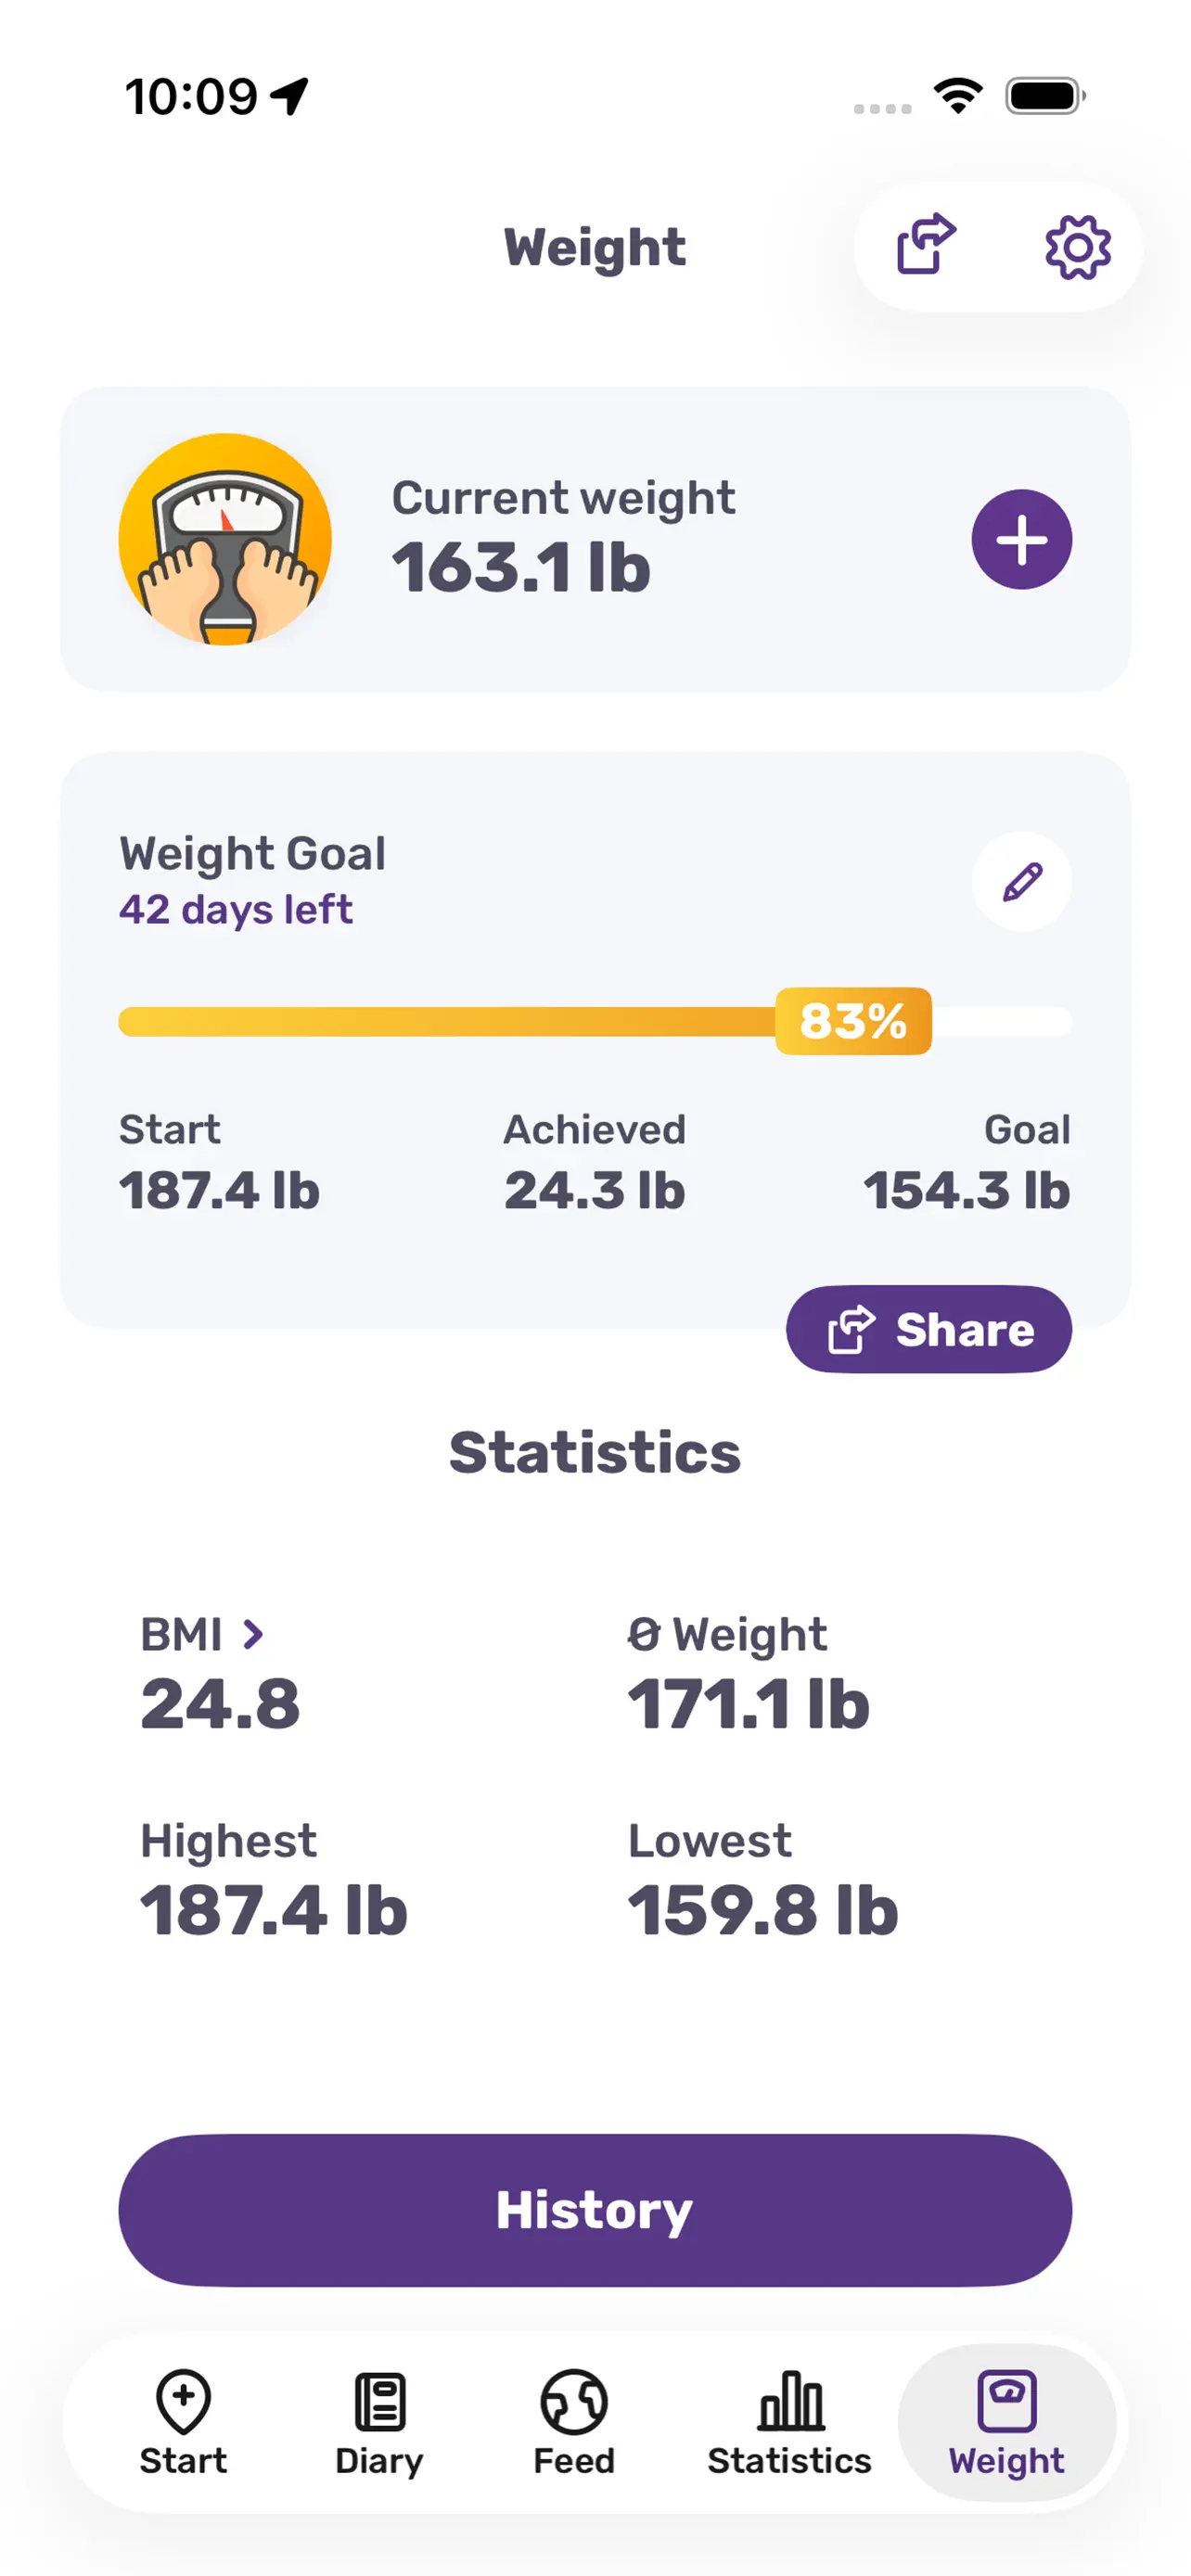Viewport: 1191px width, 2576px height.
Task: Switch to the Diary tab
Action: (379, 2422)
